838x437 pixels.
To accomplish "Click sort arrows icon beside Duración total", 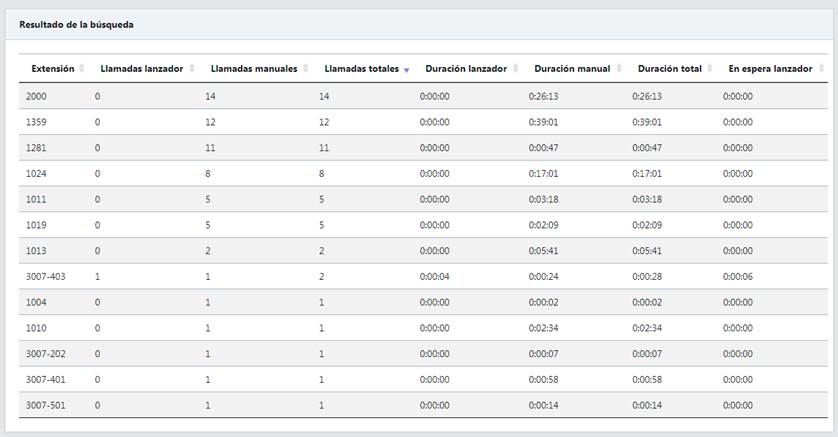I will [710, 69].
